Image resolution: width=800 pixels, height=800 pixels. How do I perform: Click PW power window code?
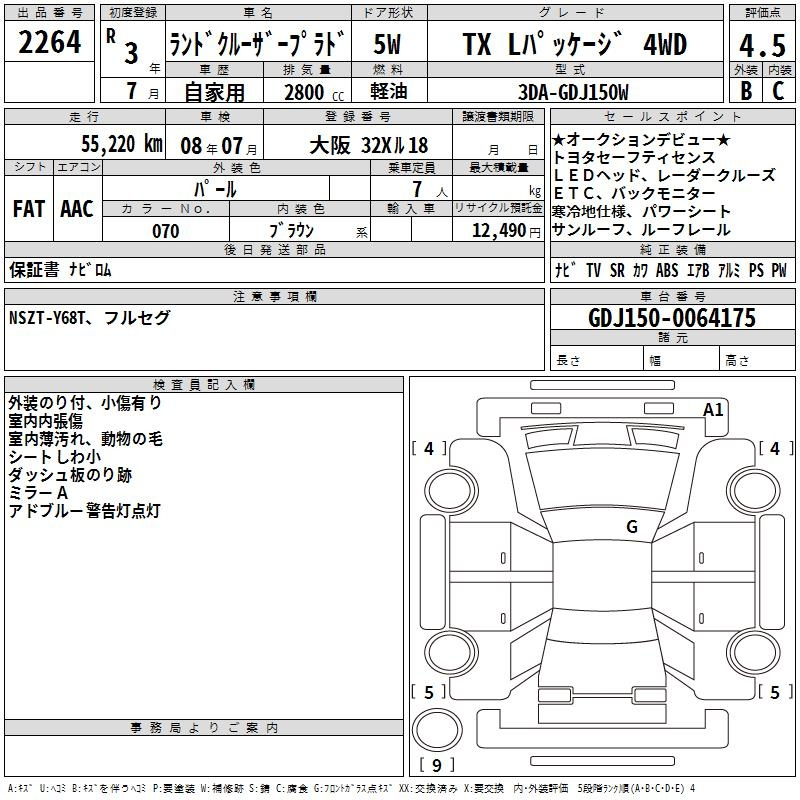779,270
